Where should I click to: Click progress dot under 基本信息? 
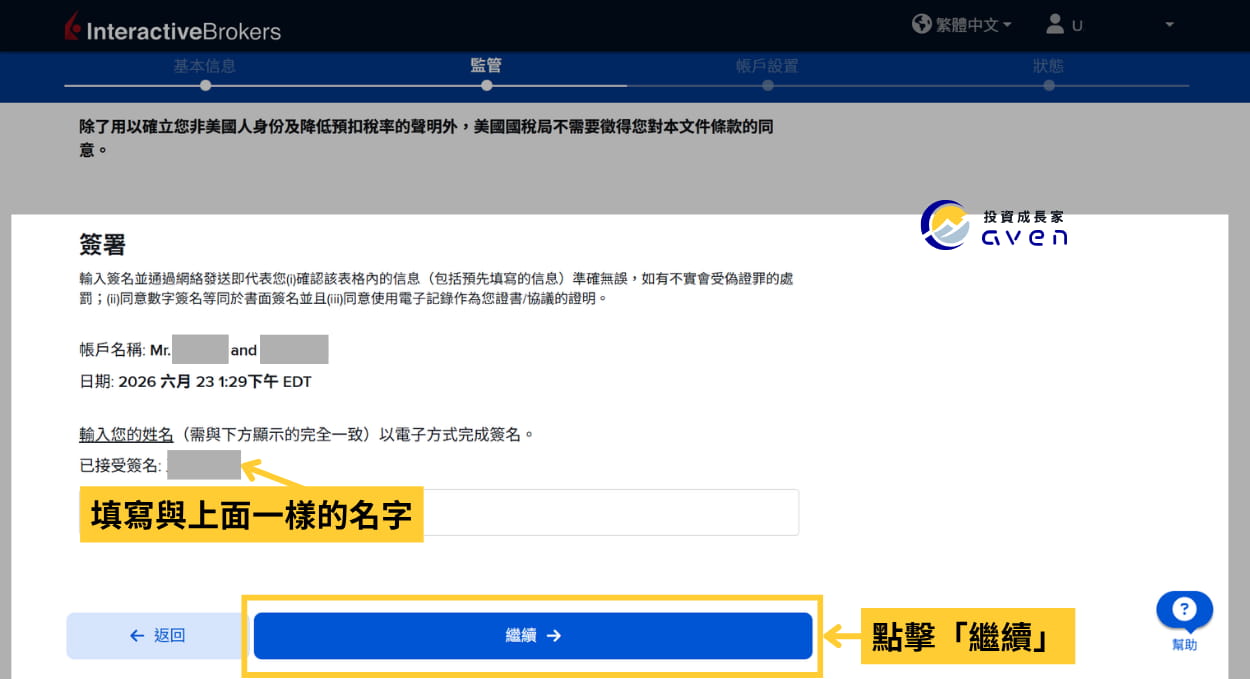point(205,85)
